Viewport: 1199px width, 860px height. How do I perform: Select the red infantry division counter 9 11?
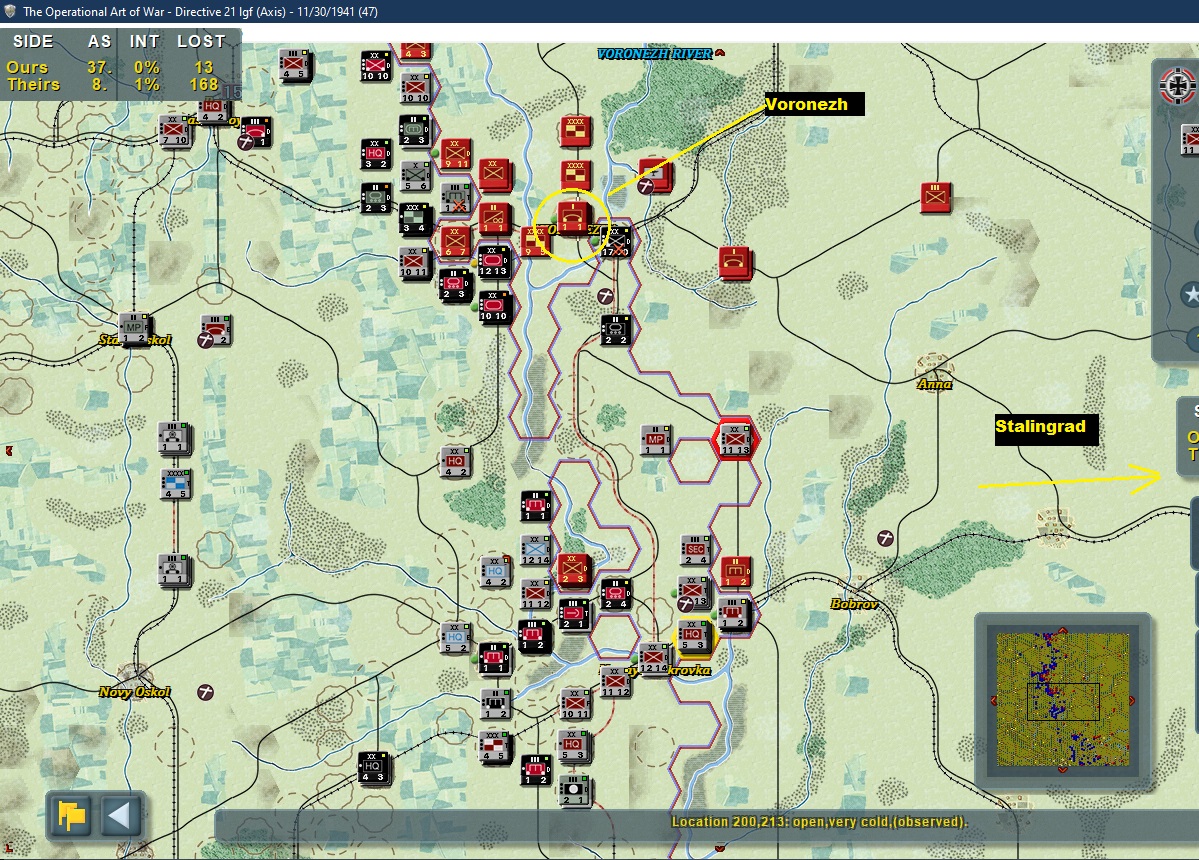coord(455,153)
